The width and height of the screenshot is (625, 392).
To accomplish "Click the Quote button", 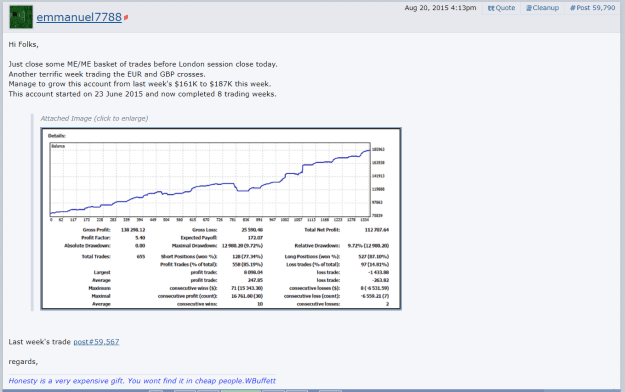I will point(501,8).
